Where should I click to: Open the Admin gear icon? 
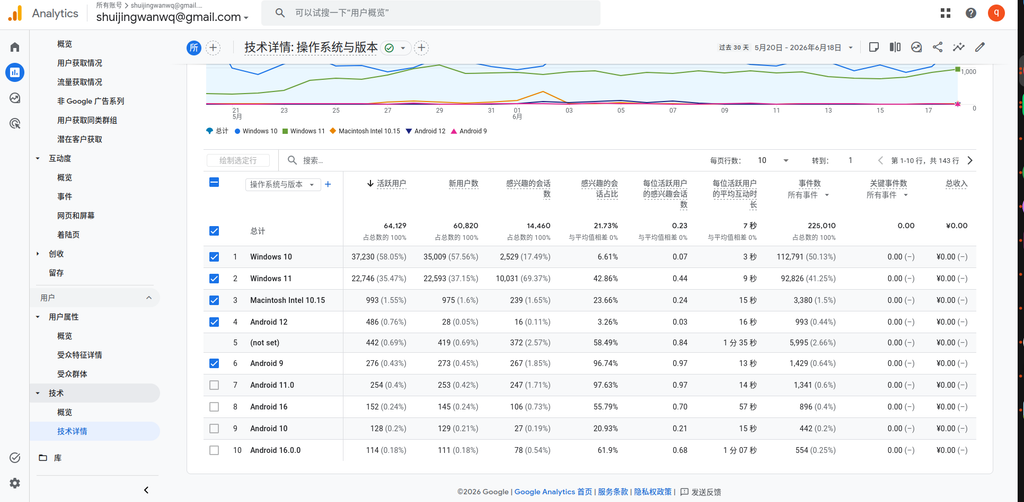(x=14, y=483)
